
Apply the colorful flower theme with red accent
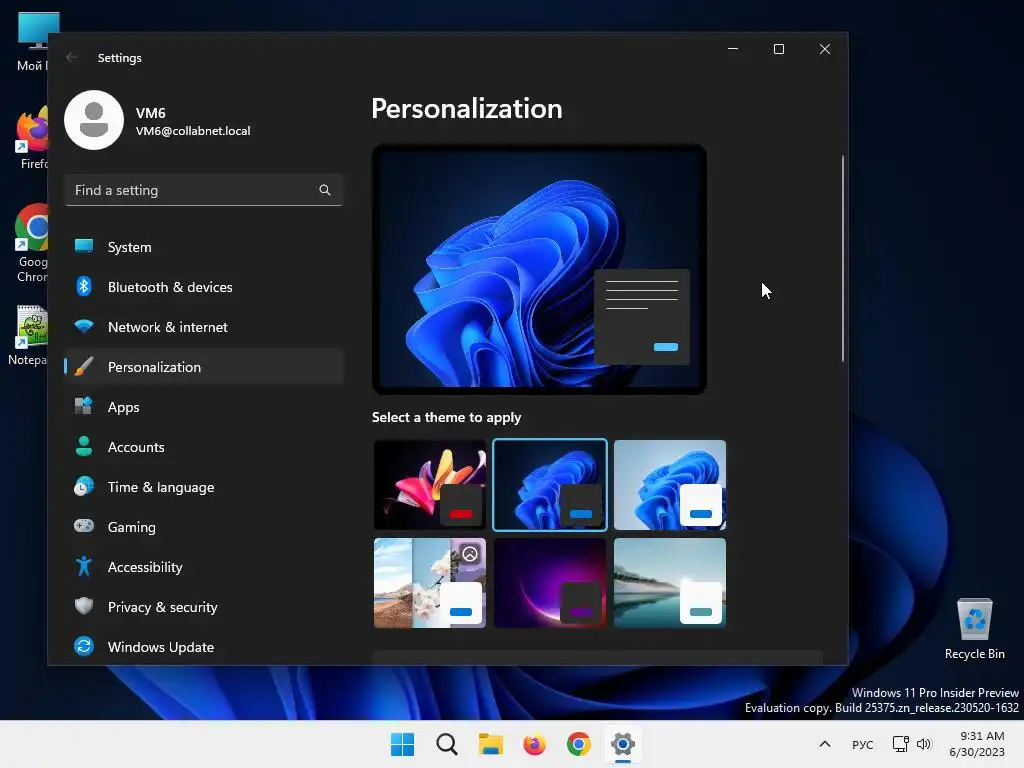point(430,485)
